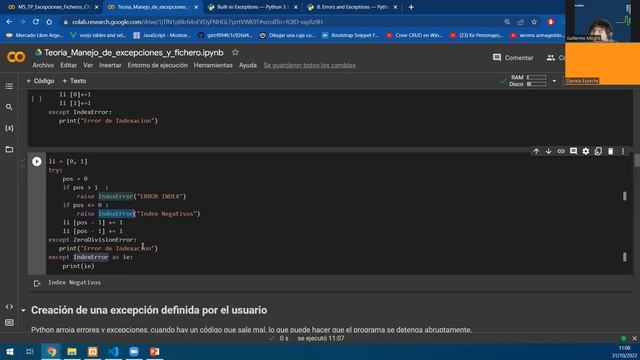Move cell down with arrow icon
Viewport: 640px width, 360px height.
click(549, 151)
